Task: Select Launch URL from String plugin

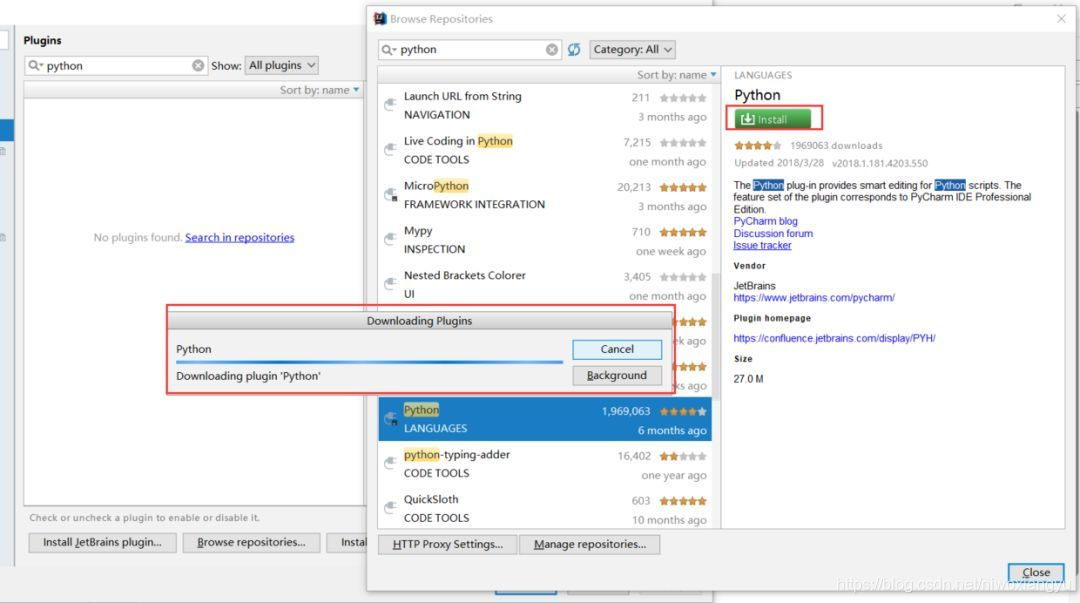Action: click(x=545, y=105)
